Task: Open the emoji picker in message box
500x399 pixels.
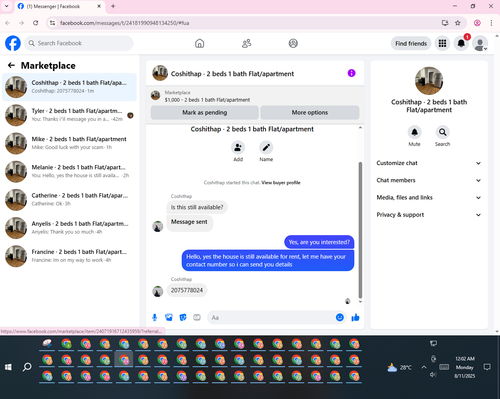Action: tap(340, 317)
